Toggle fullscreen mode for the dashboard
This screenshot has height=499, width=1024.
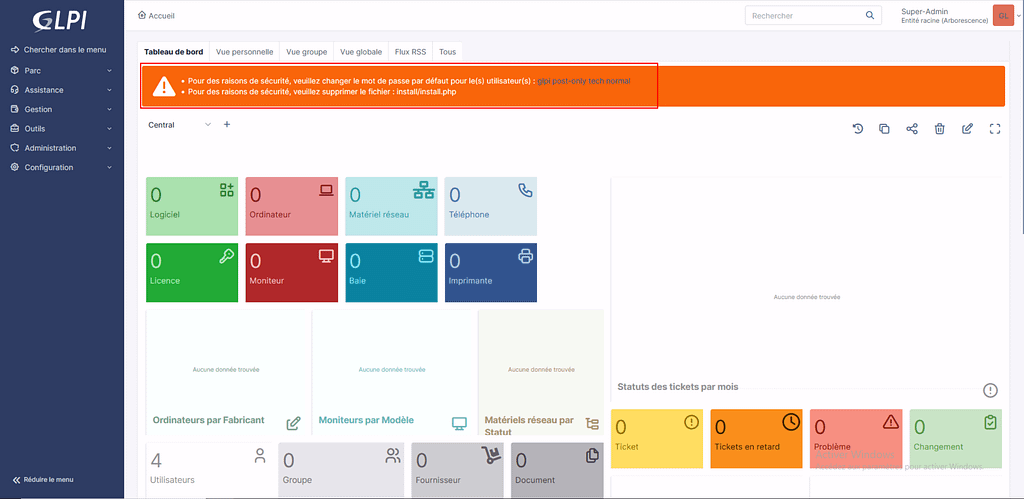tap(994, 129)
